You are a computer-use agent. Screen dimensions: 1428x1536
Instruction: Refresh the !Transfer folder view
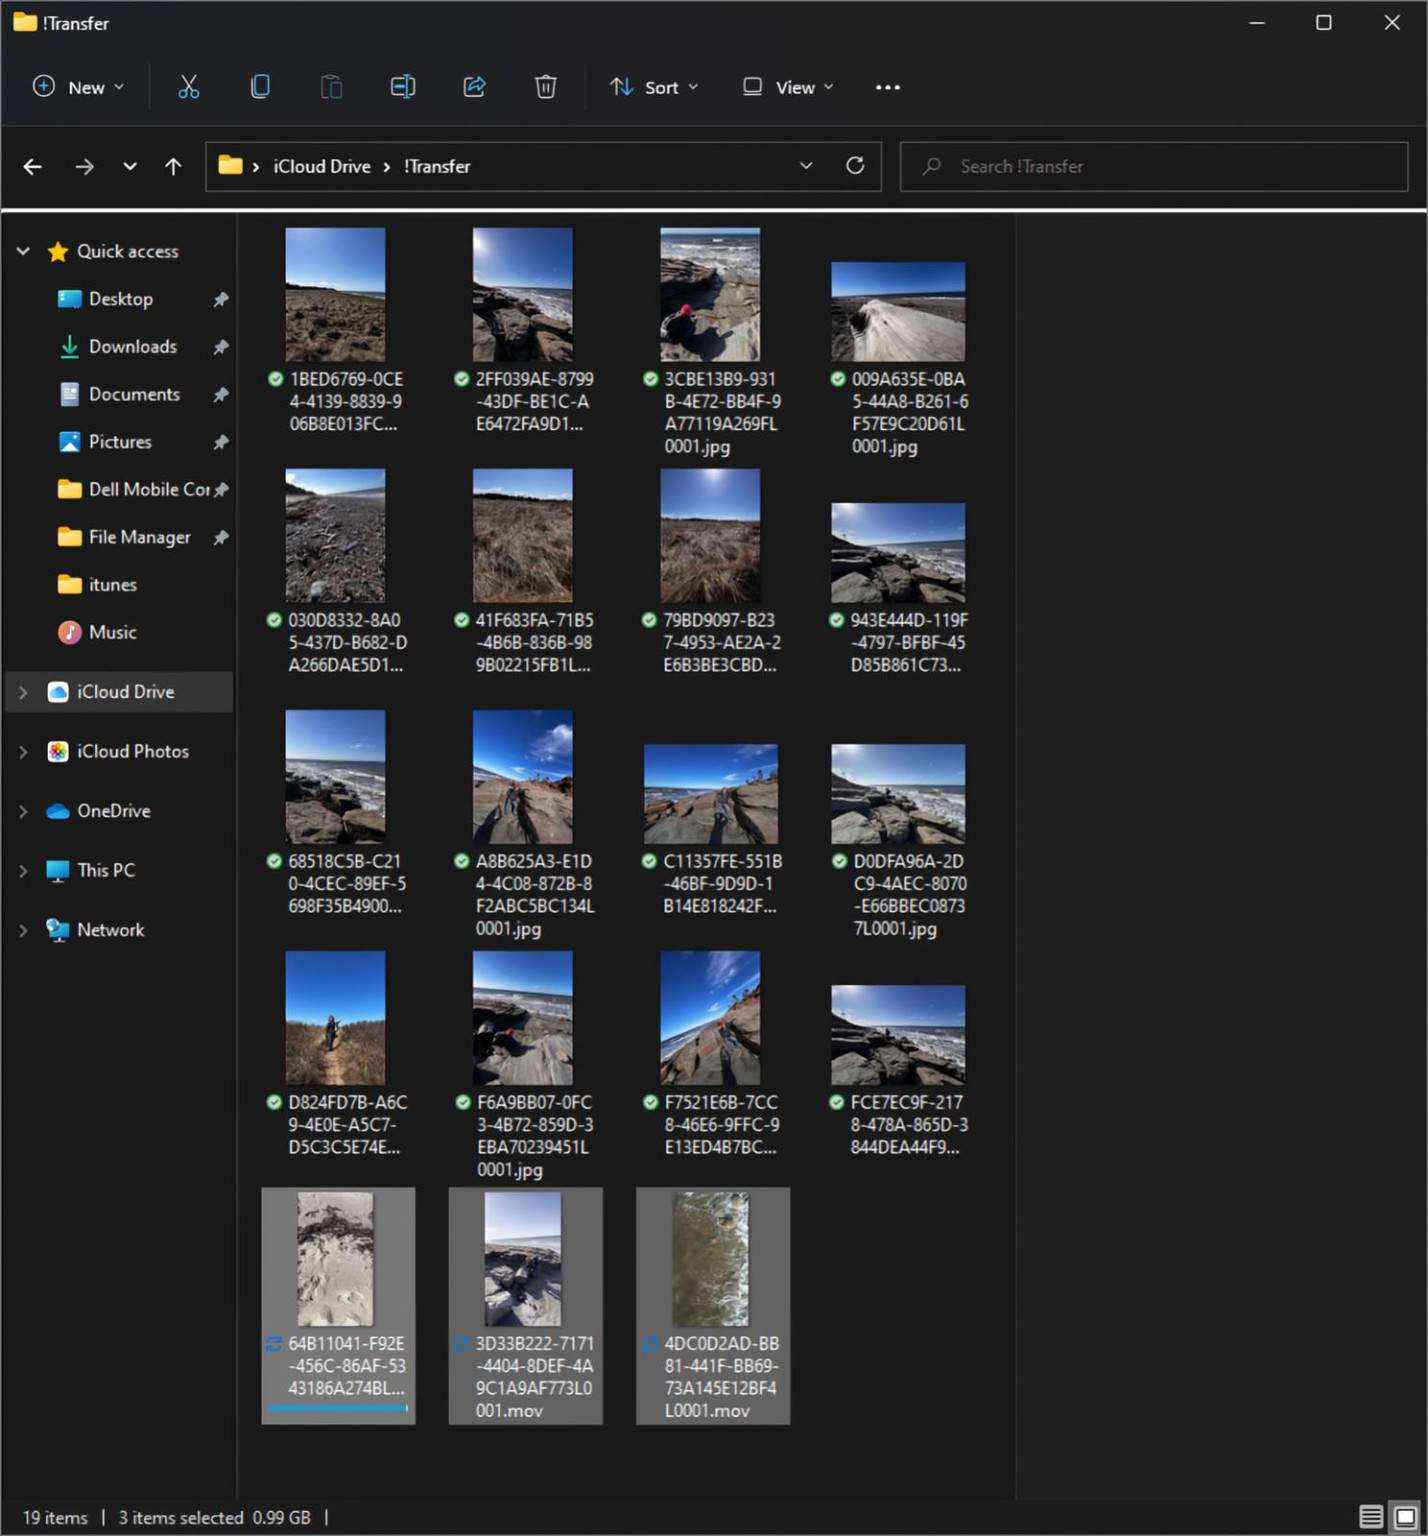click(x=855, y=166)
